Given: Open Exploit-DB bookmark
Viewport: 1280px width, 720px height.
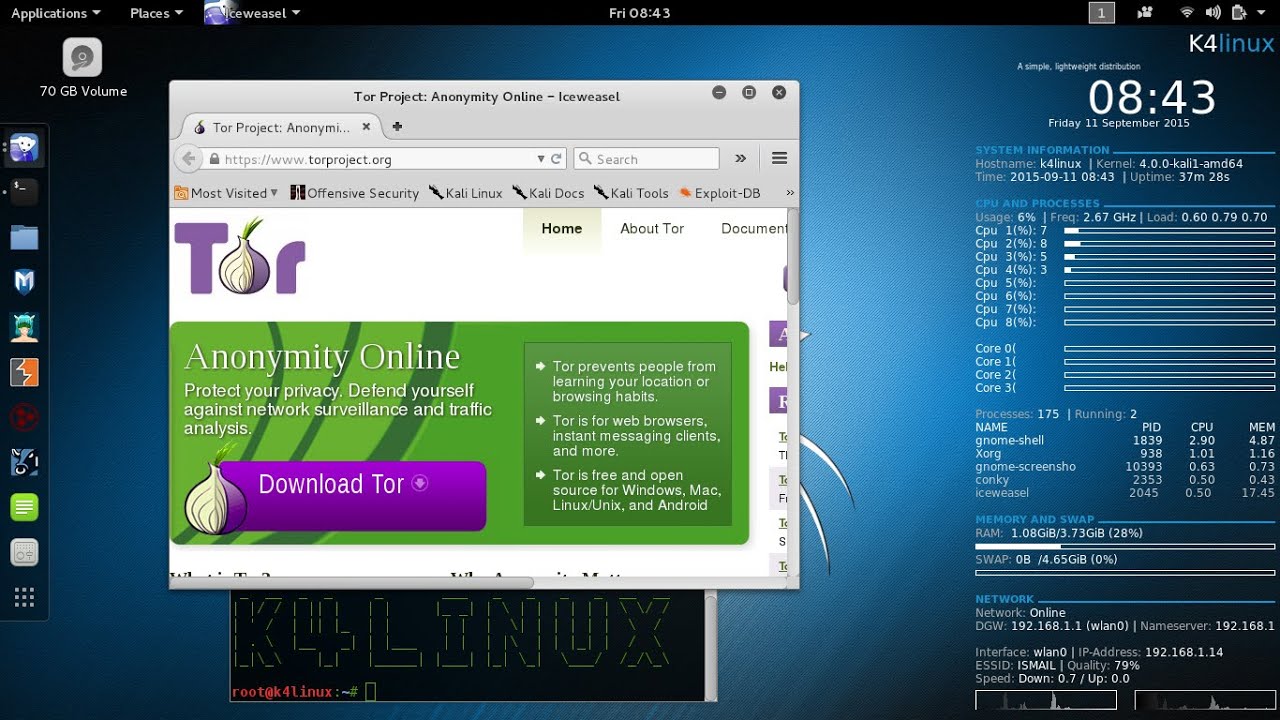Looking at the screenshot, I should [x=719, y=193].
